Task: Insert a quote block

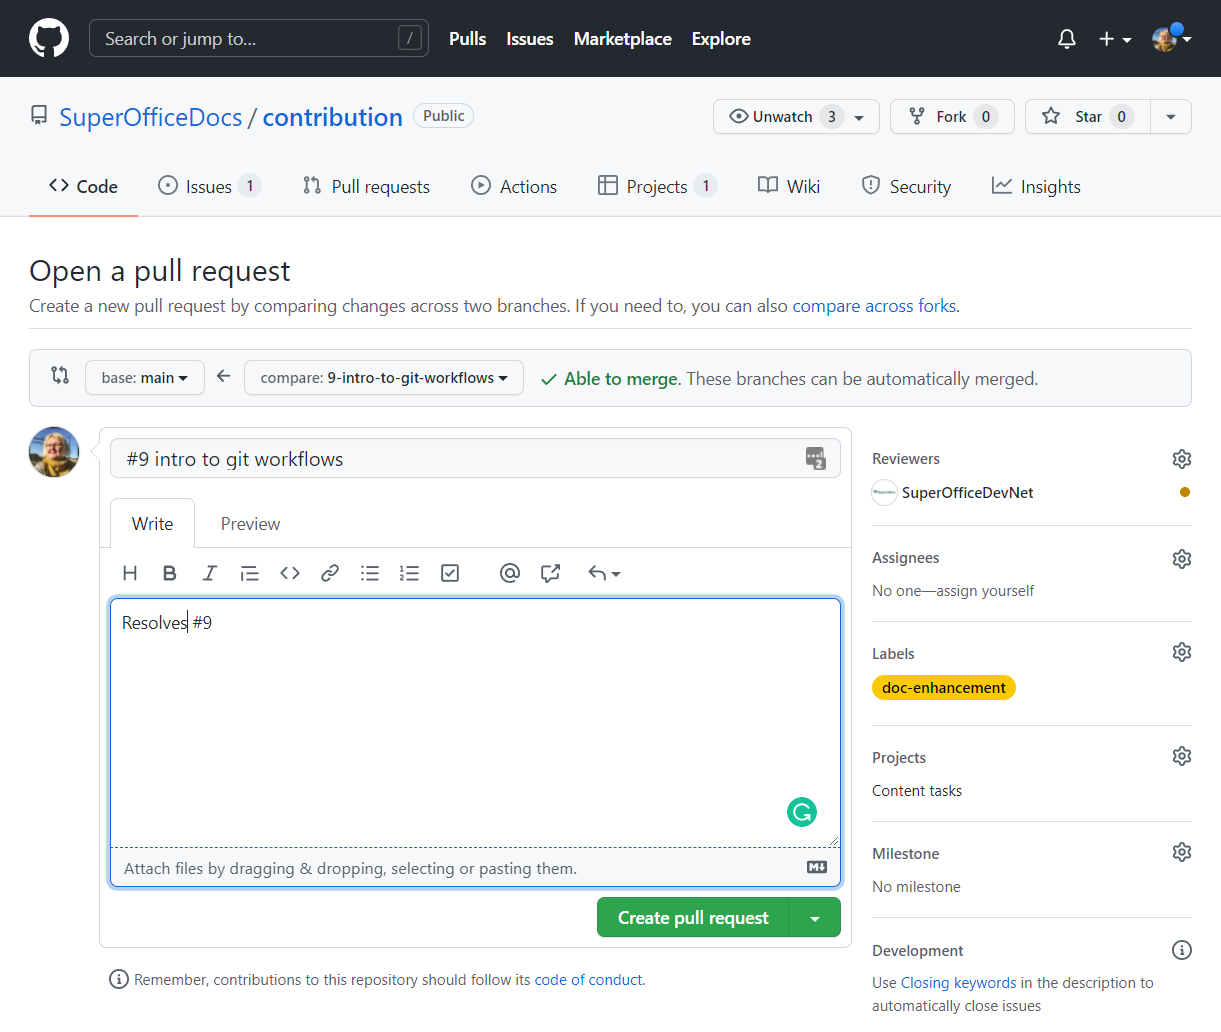Action: click(250, 573)
